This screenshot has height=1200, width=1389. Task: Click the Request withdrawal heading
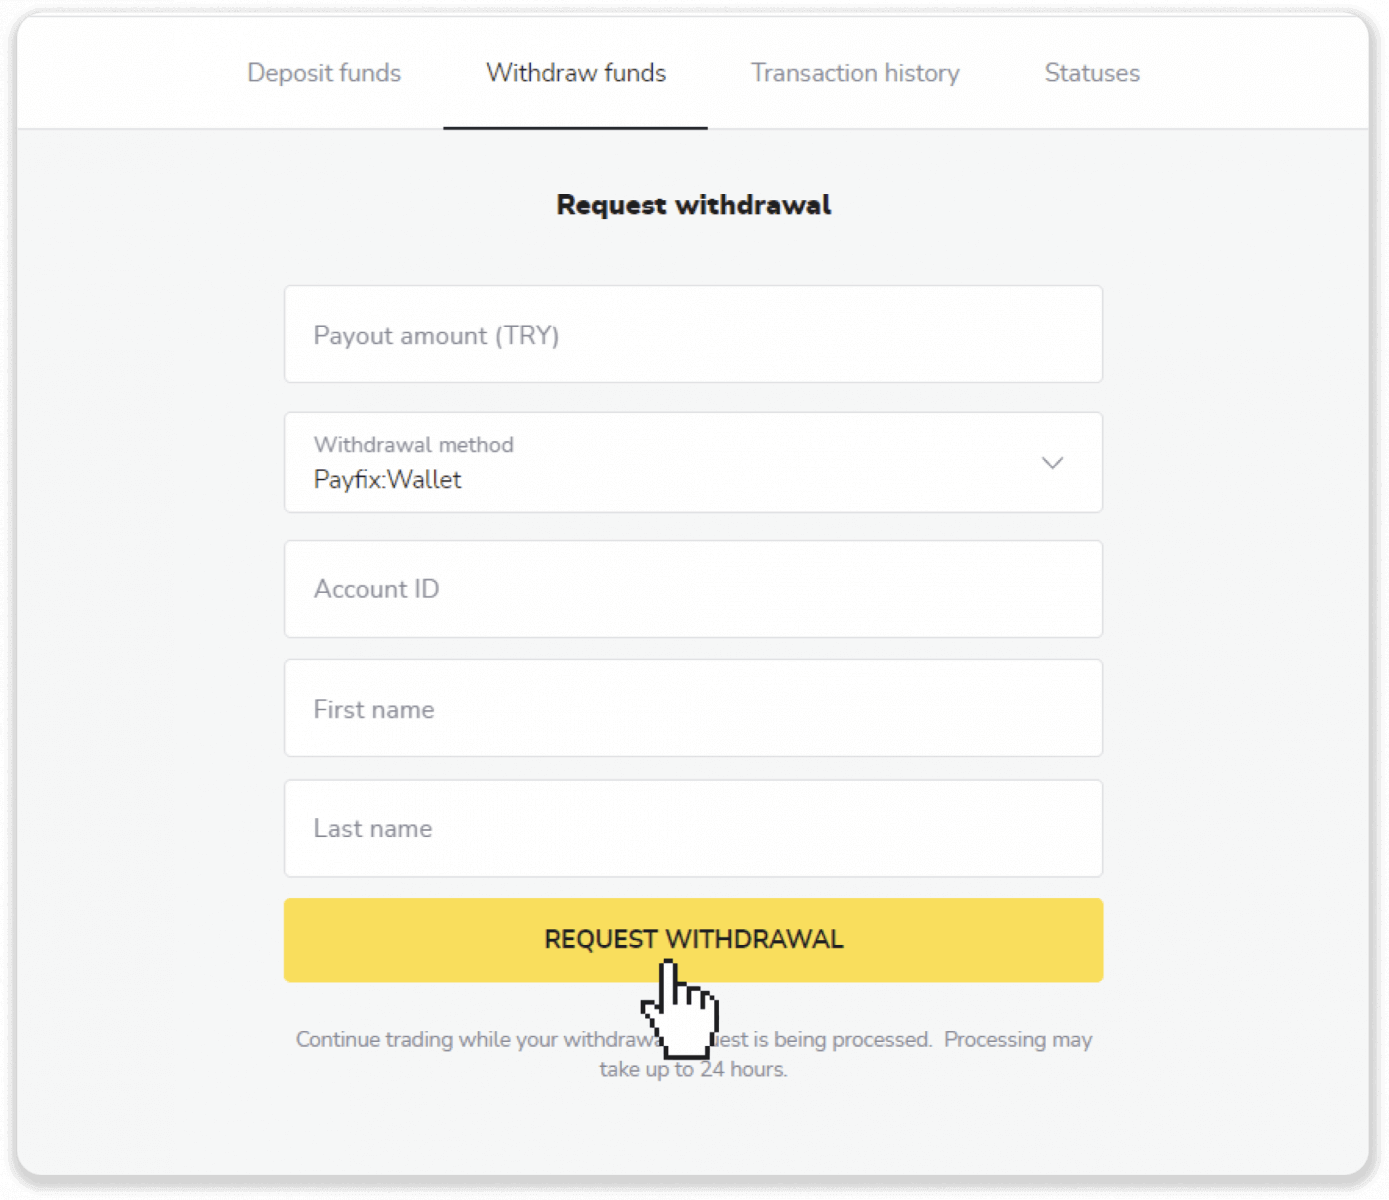(693, 204)
